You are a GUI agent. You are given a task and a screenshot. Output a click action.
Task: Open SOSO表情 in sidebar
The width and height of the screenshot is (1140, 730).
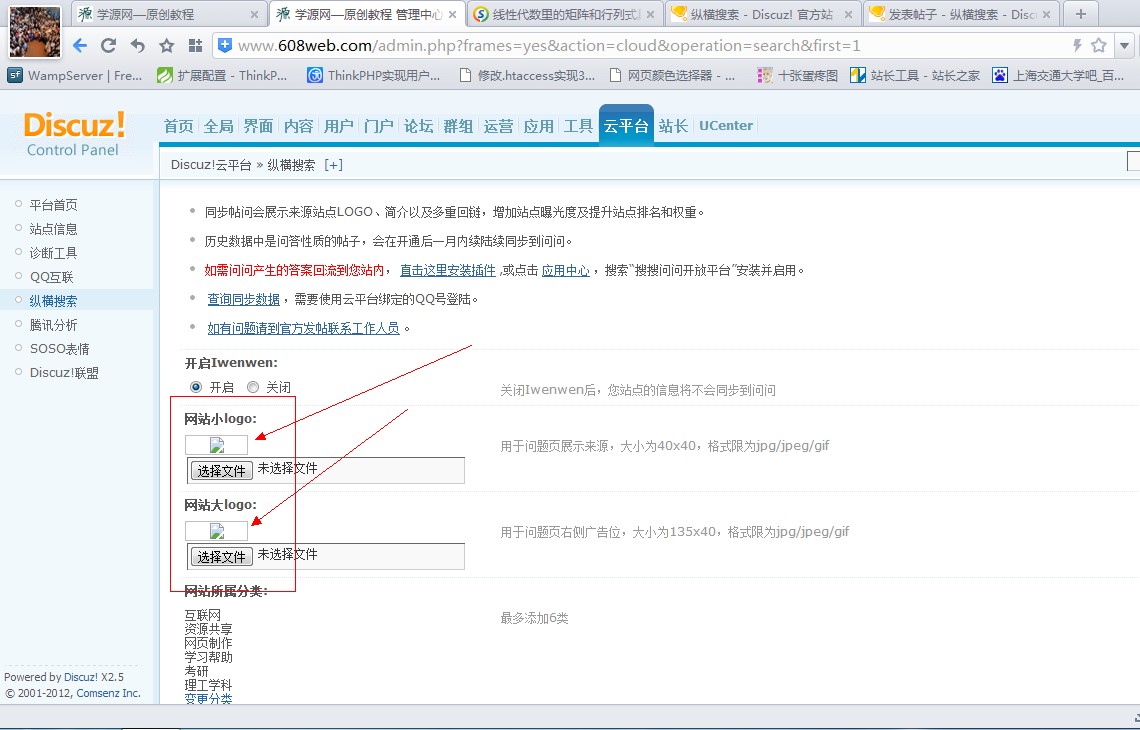coord(60,349)
